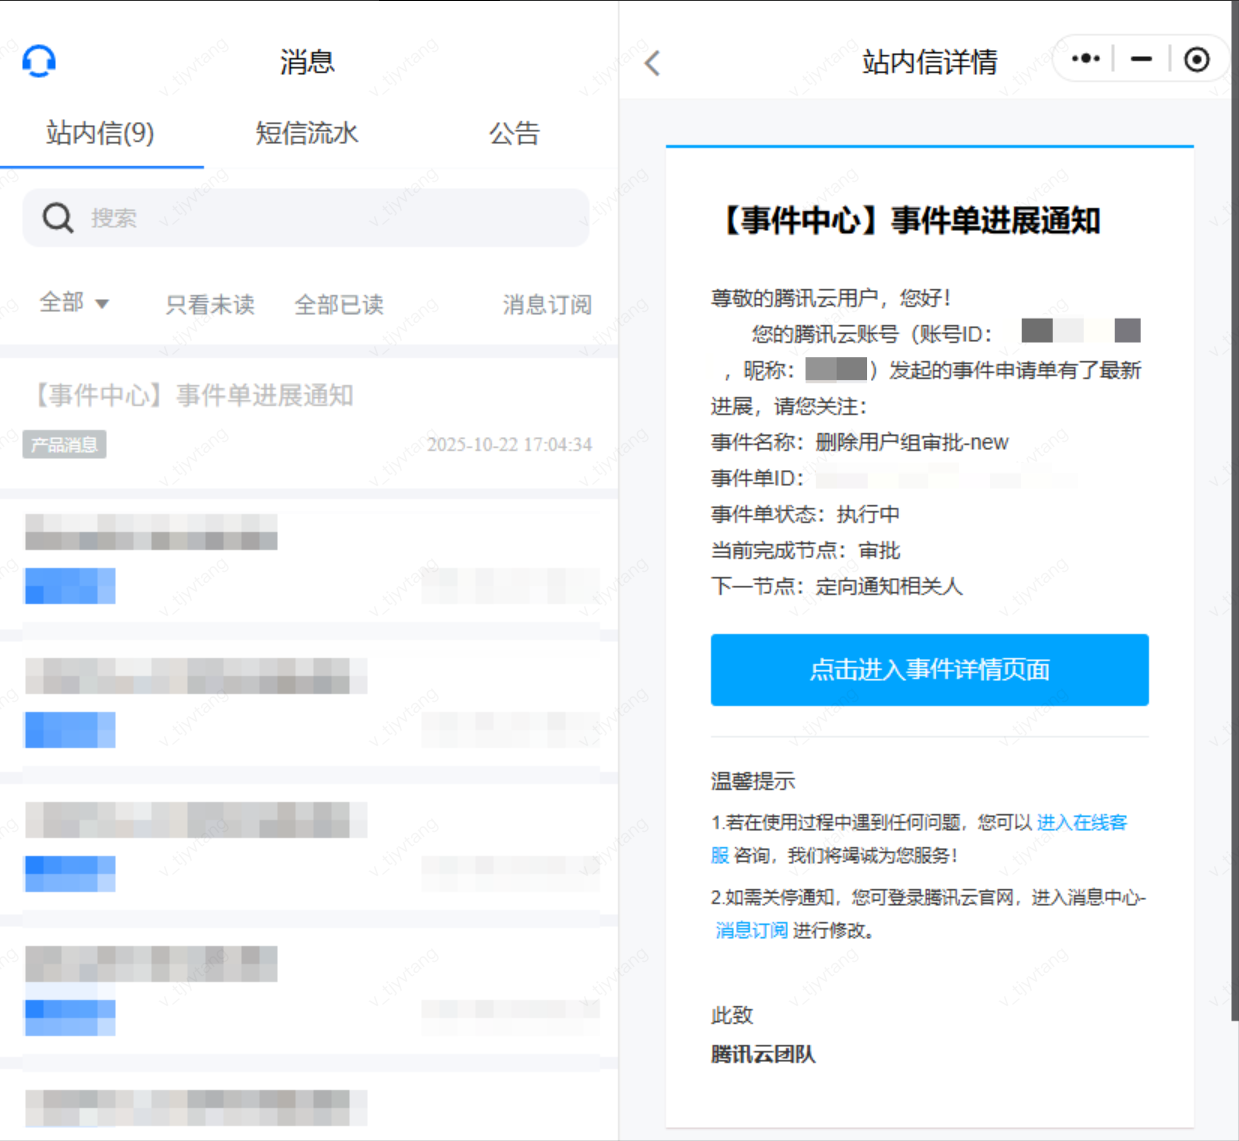This screenshot has height=1141, width=1239.
Task: Click the 尊敬的腾讯云用户，您好！ greeting line
Action: pos(831,298)
